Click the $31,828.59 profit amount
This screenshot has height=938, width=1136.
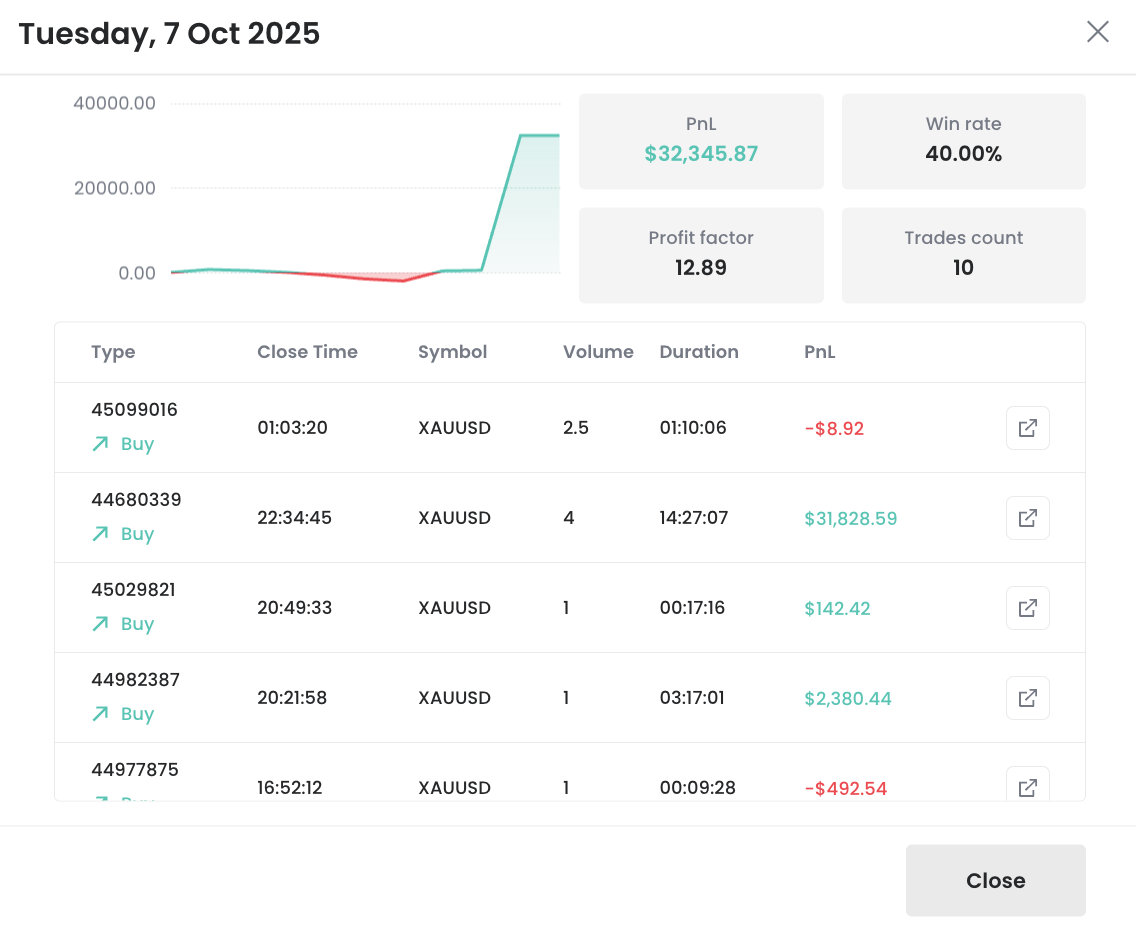point(850,518)
